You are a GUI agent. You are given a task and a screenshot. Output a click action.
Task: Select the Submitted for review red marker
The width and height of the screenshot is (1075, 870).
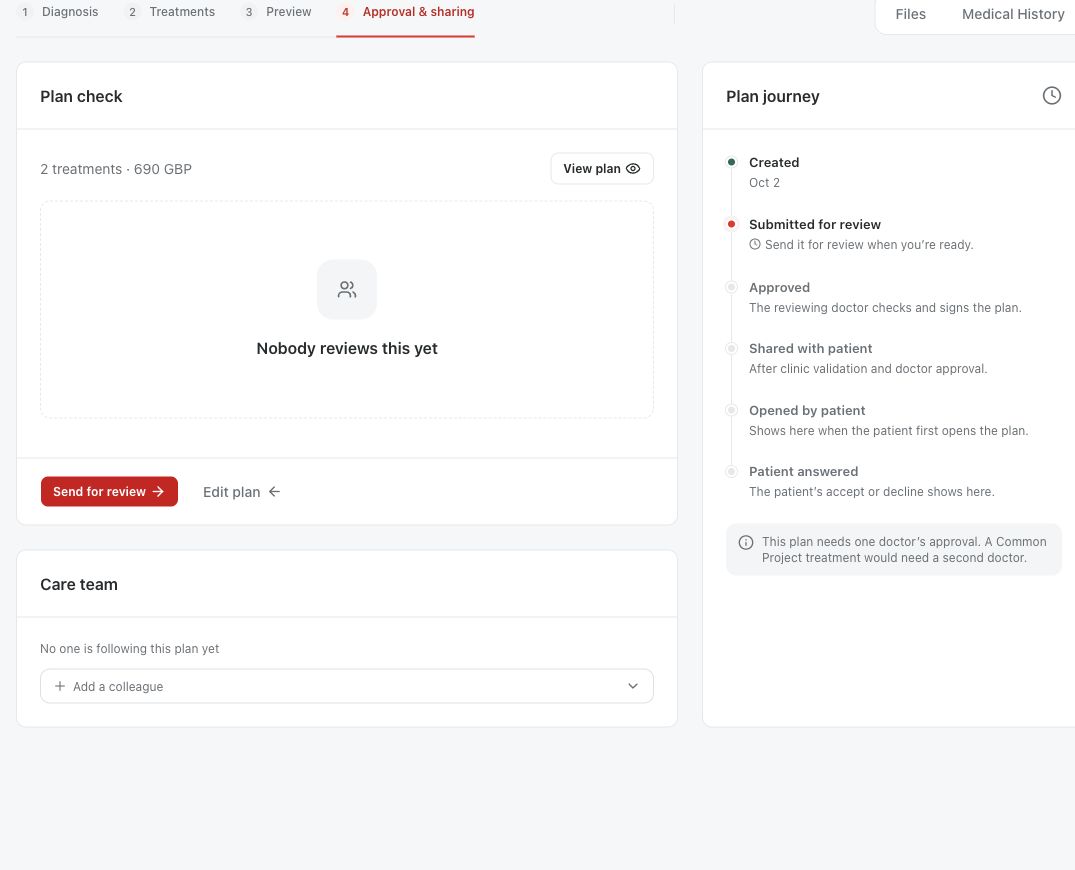click(732, 224)
